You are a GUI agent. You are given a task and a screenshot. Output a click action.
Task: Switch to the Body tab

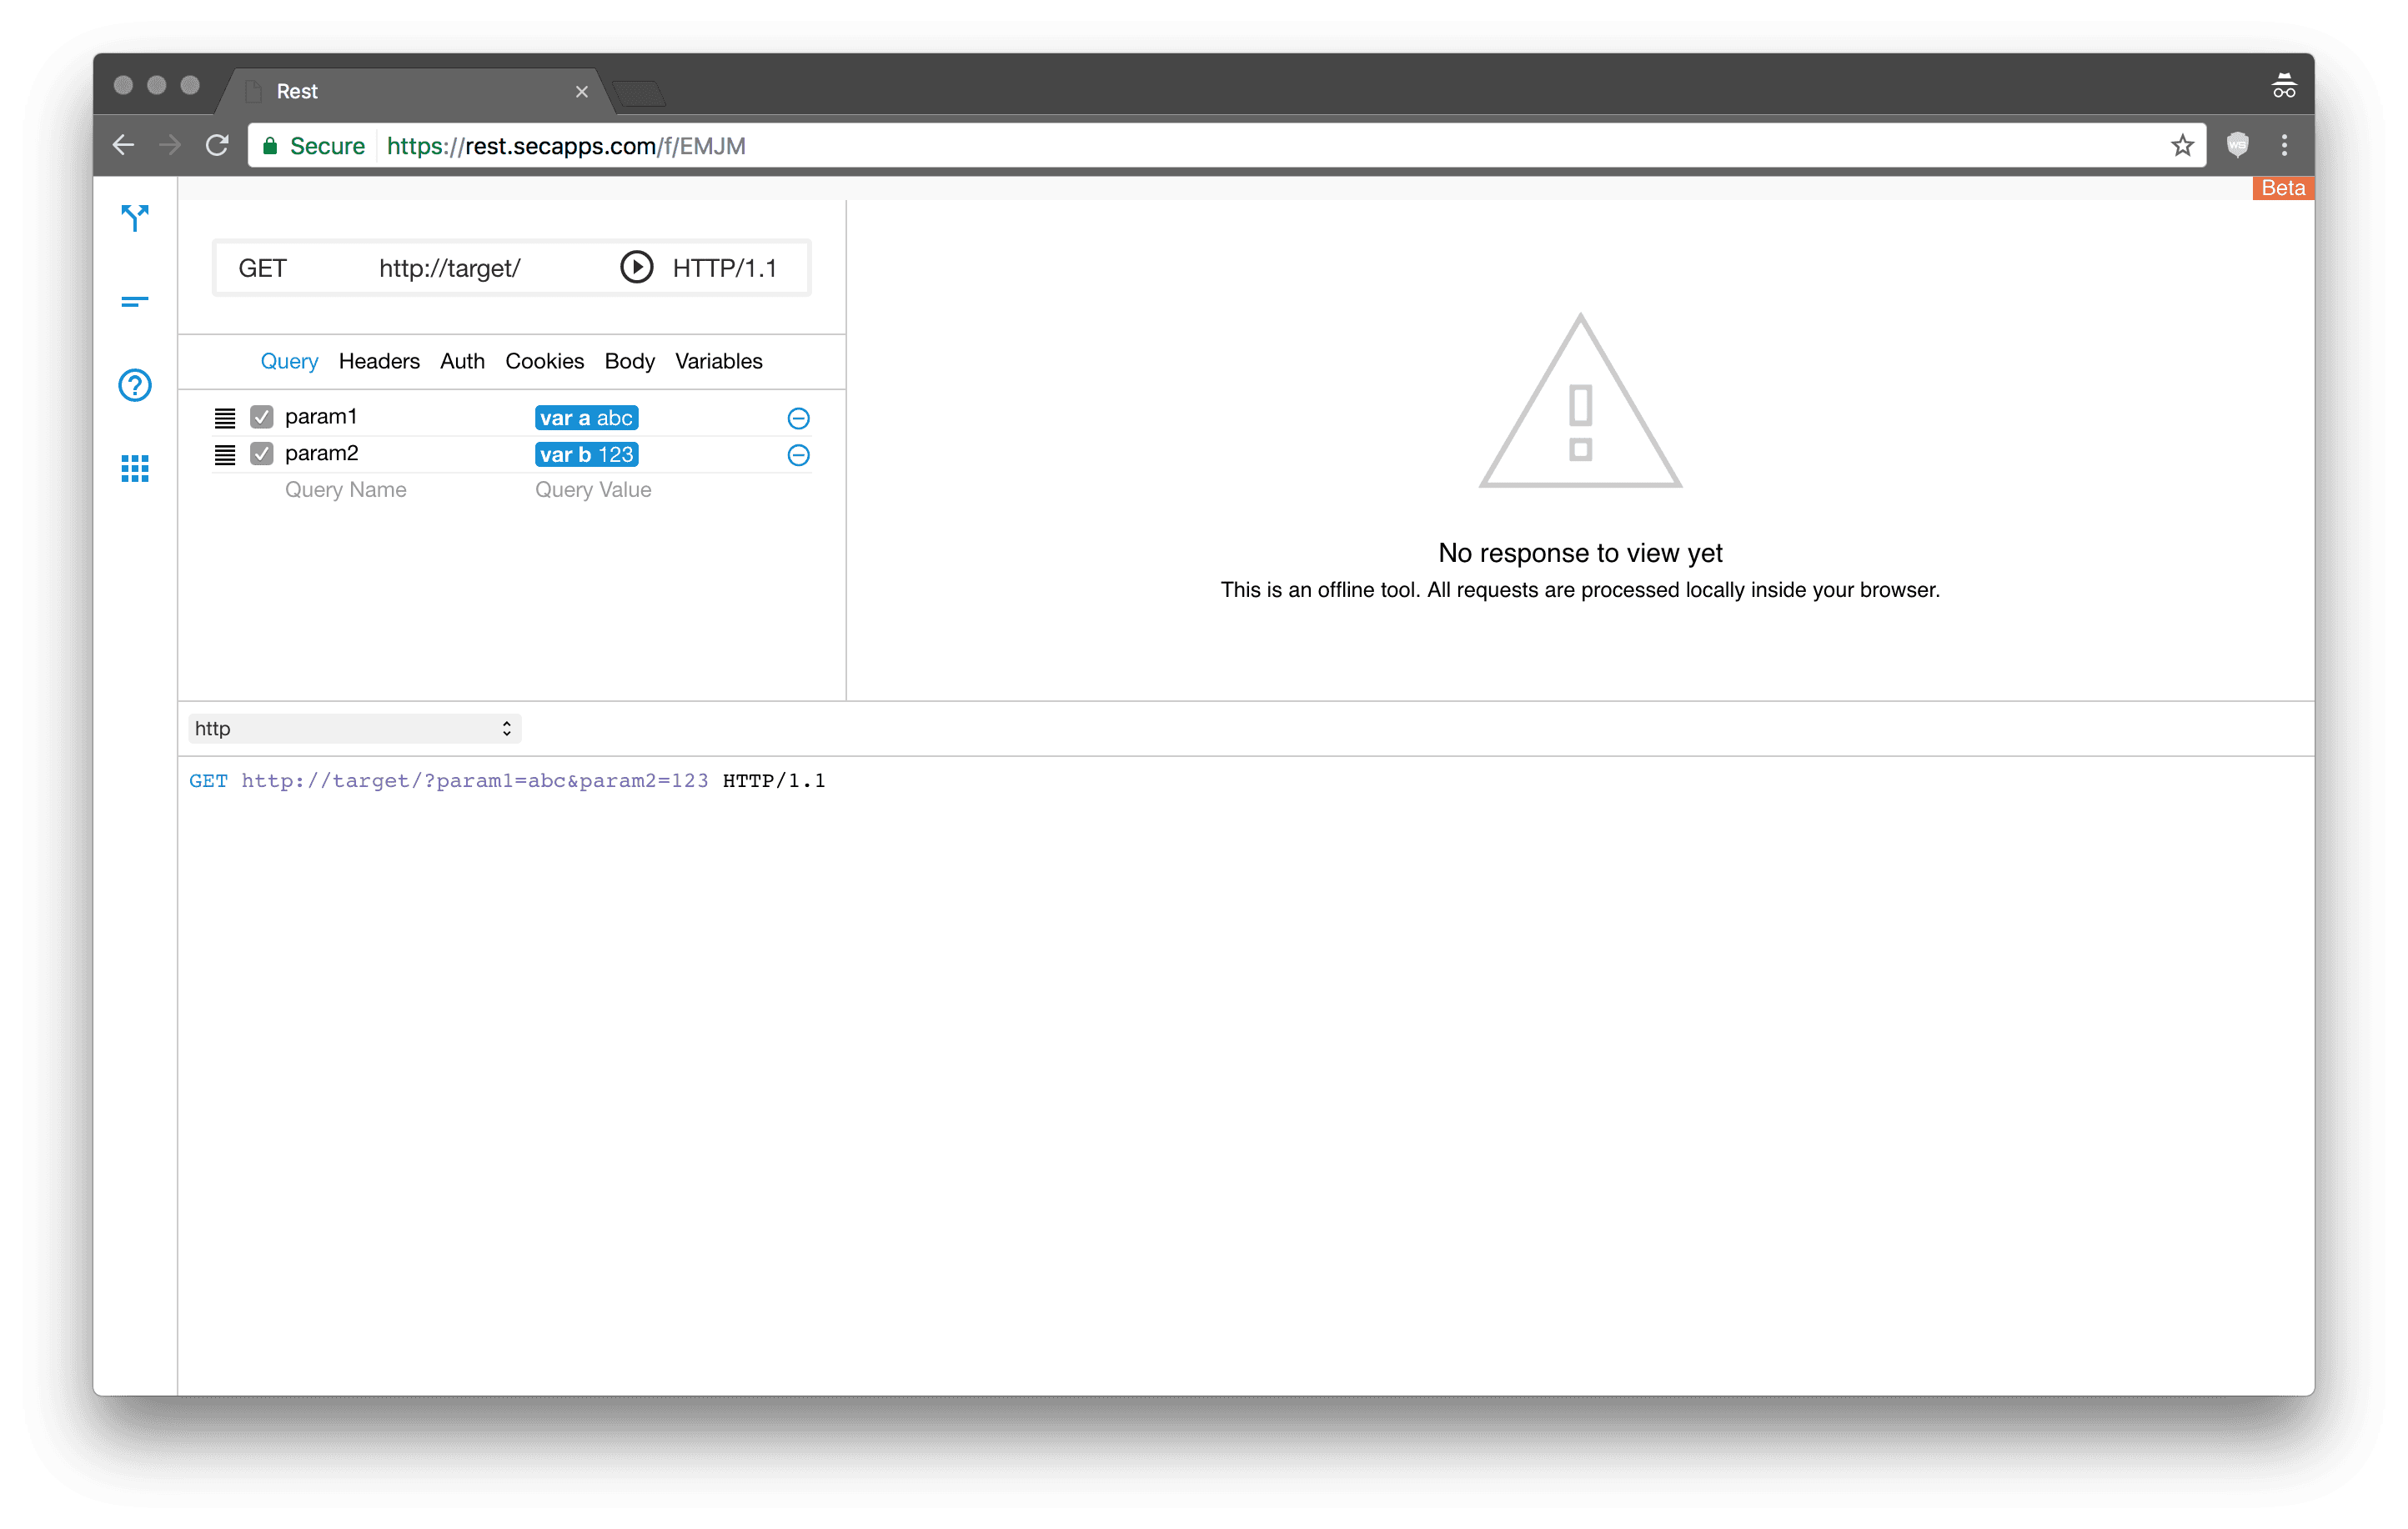coord(629,361)
